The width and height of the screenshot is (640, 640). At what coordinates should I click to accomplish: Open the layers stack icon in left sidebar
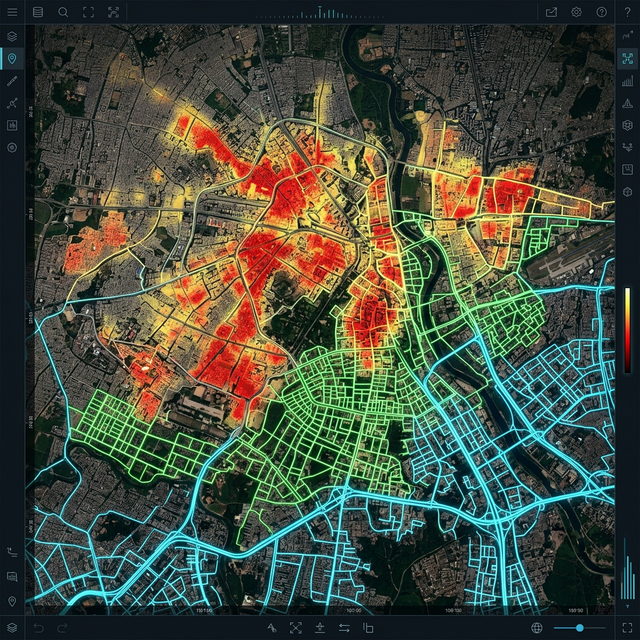point(12,36)
